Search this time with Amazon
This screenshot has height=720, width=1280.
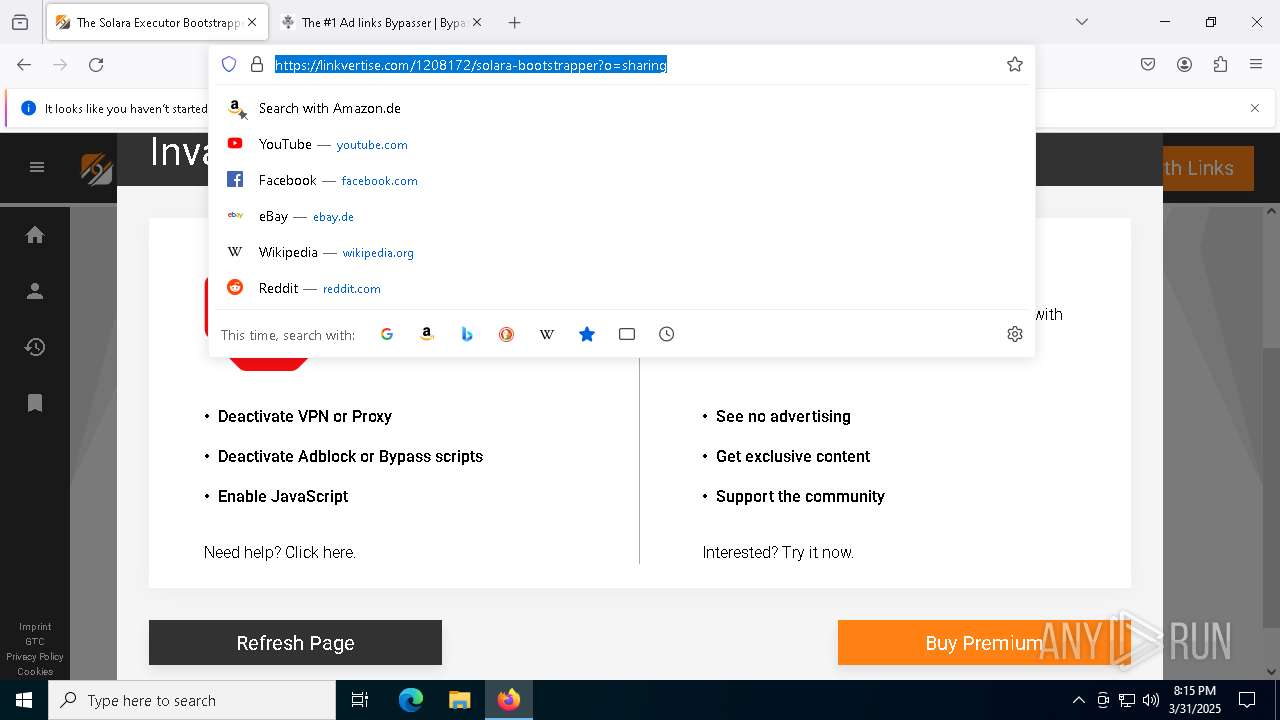click(x=427, y=334)
